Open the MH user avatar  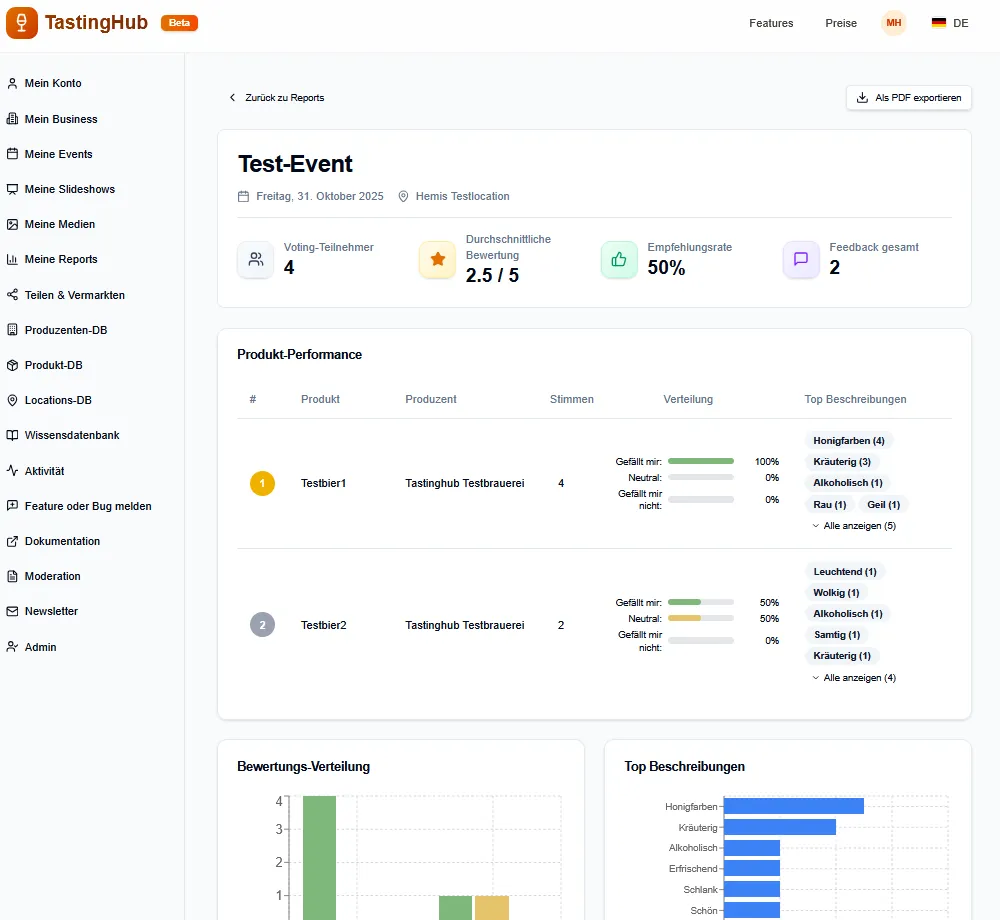(893, 23)
